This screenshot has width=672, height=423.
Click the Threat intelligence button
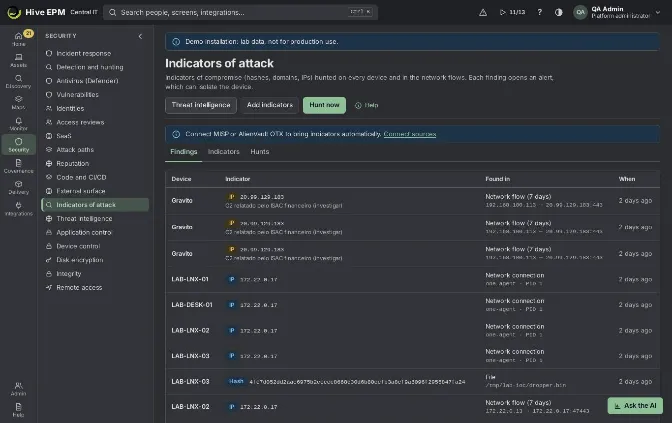(x=201, y=105)
